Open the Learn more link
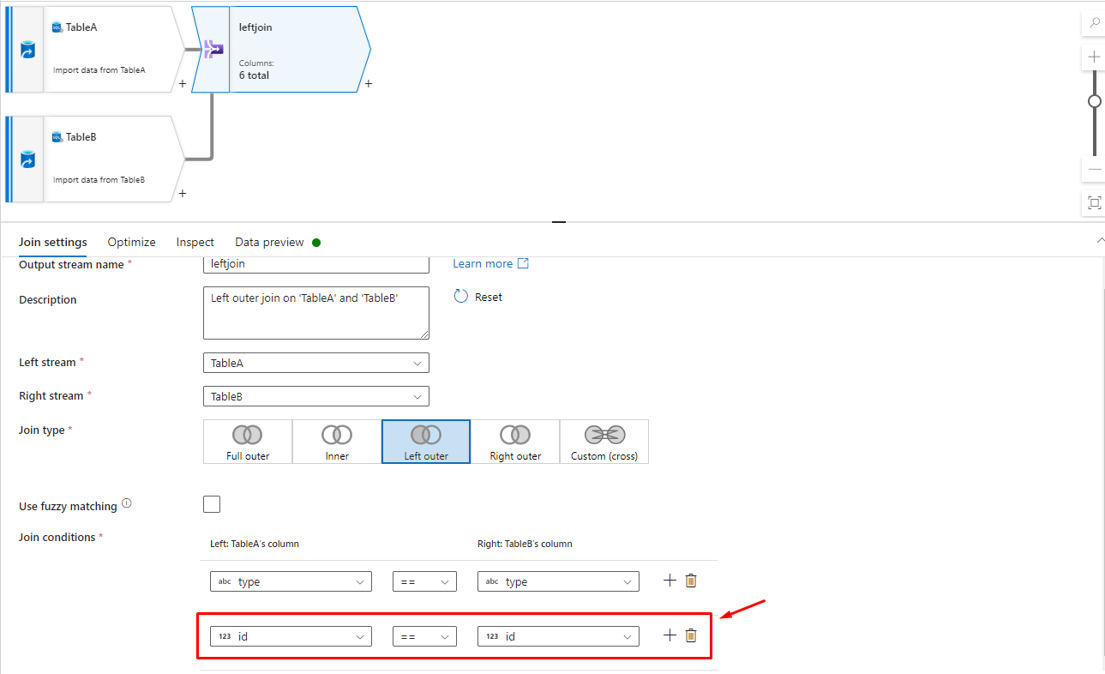Viewport: 1105px width, 674px height. [483, 263]
